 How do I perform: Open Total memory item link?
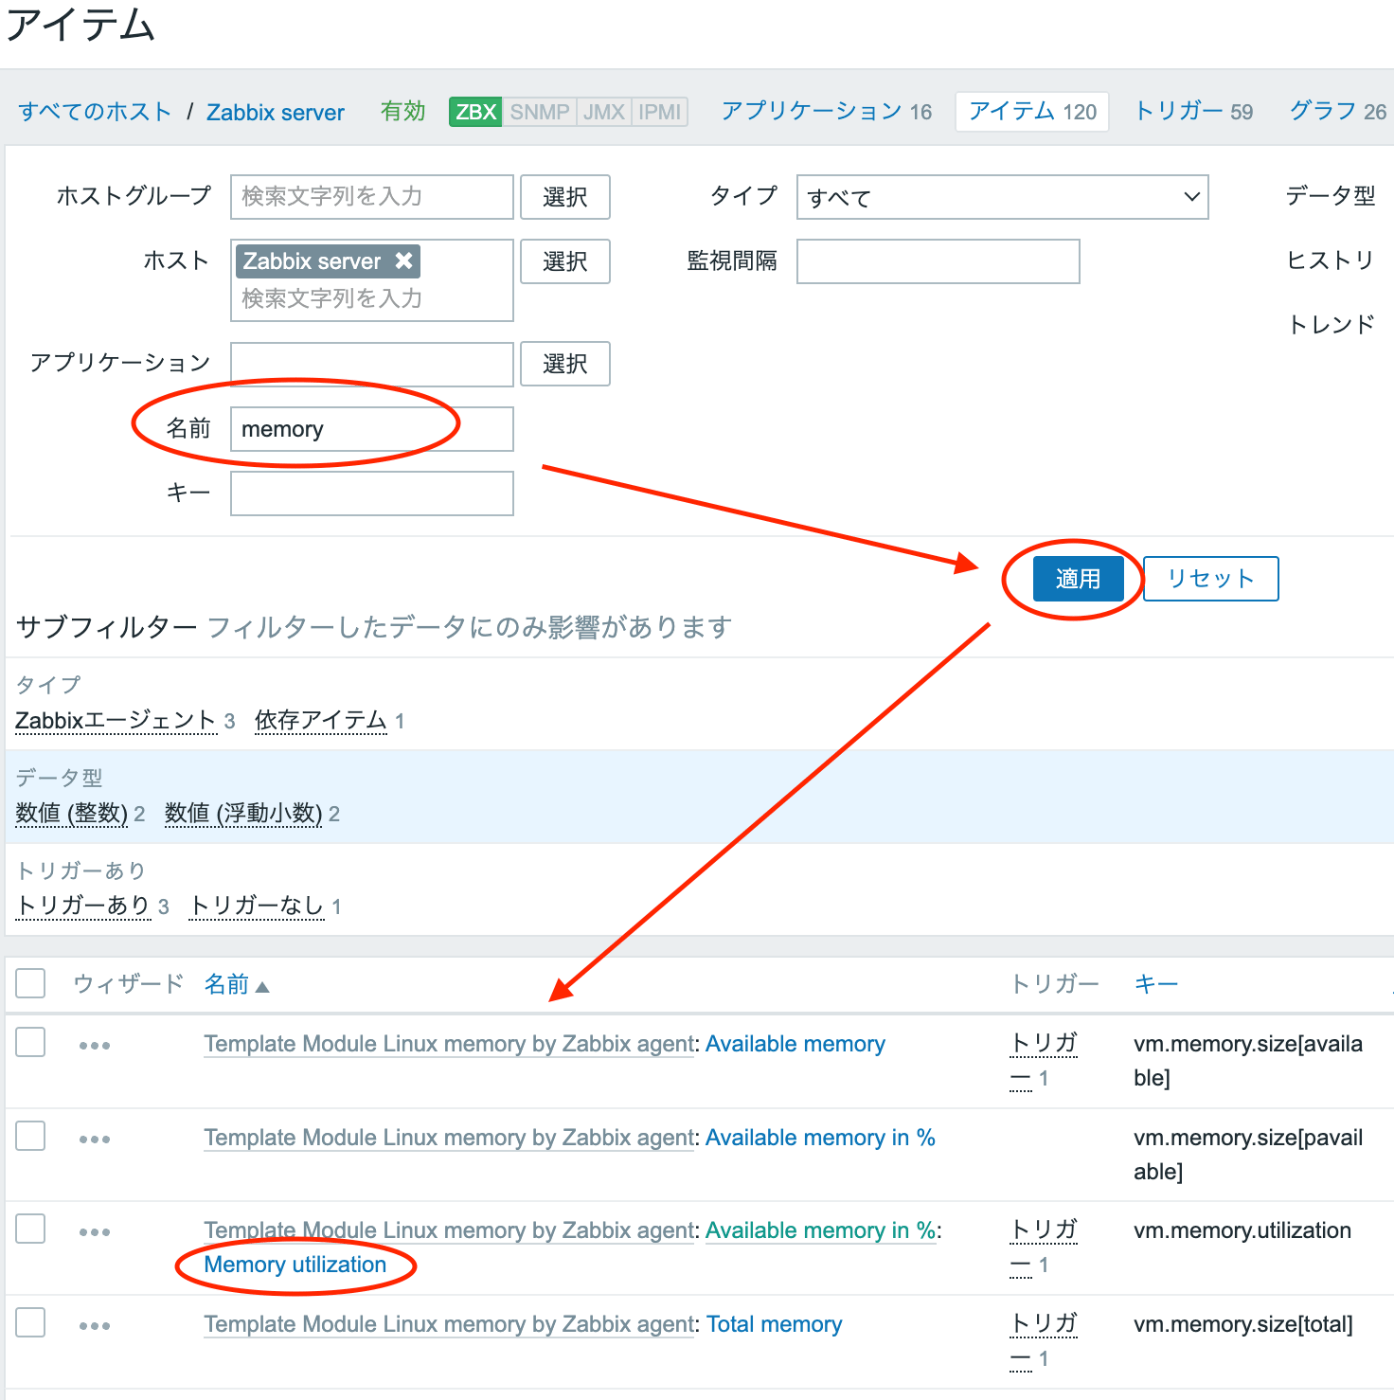pyautogui.click(x=774, y=1325)
